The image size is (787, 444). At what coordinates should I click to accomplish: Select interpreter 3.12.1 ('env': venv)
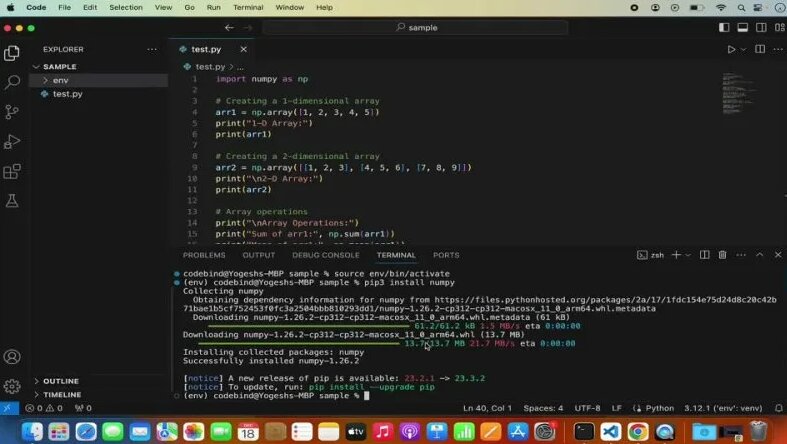[x=723, y=408]
